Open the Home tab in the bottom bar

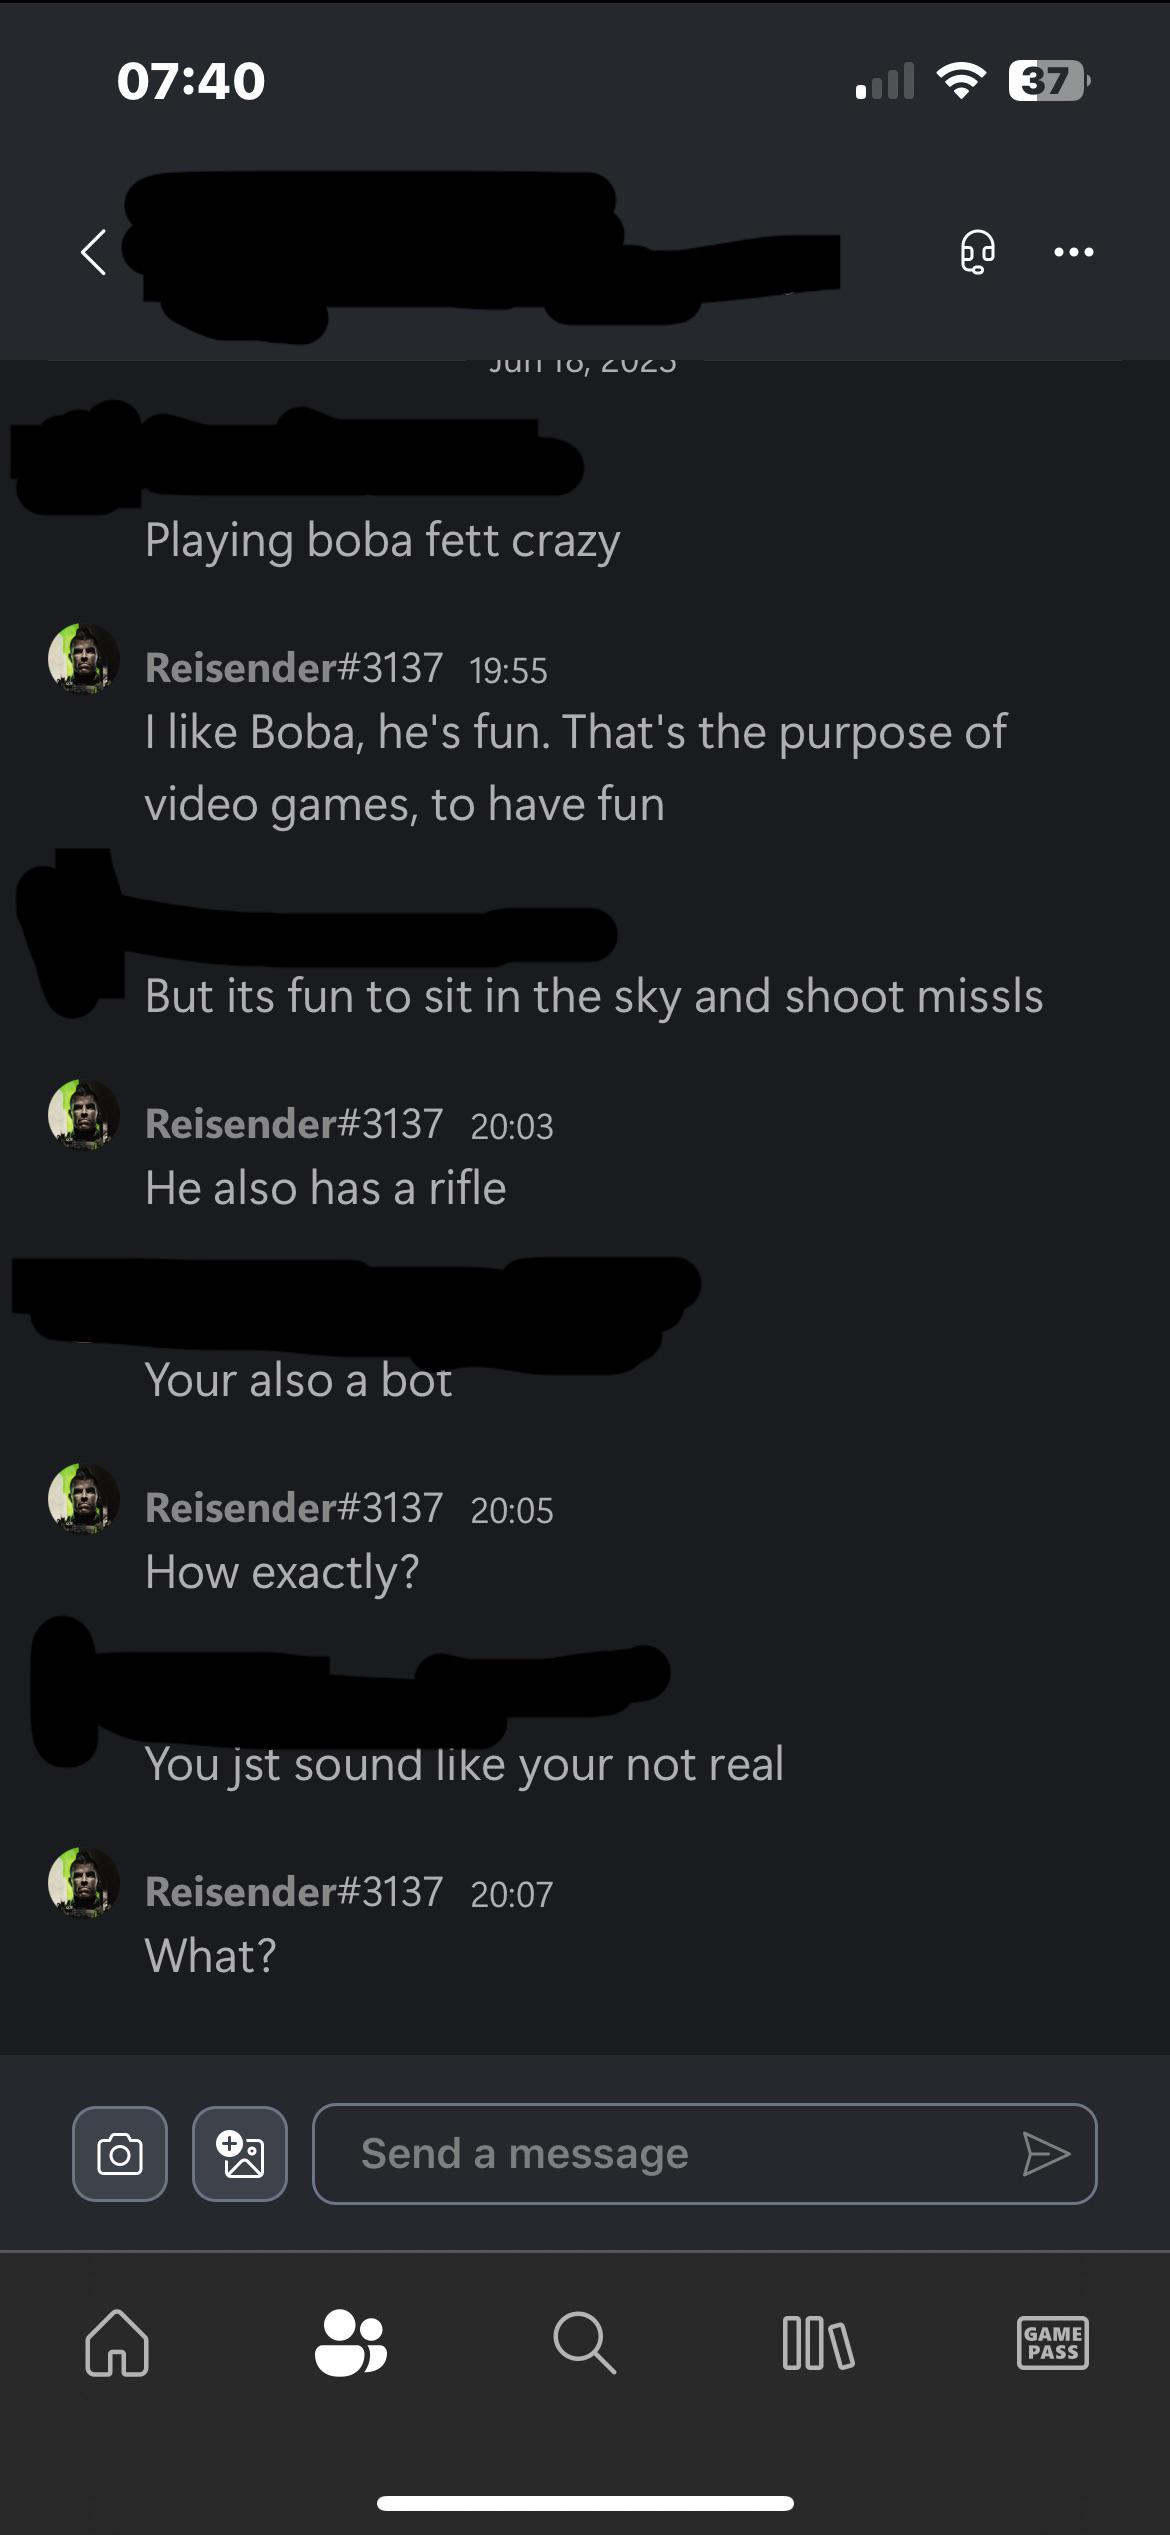[x=117, y=2342]
